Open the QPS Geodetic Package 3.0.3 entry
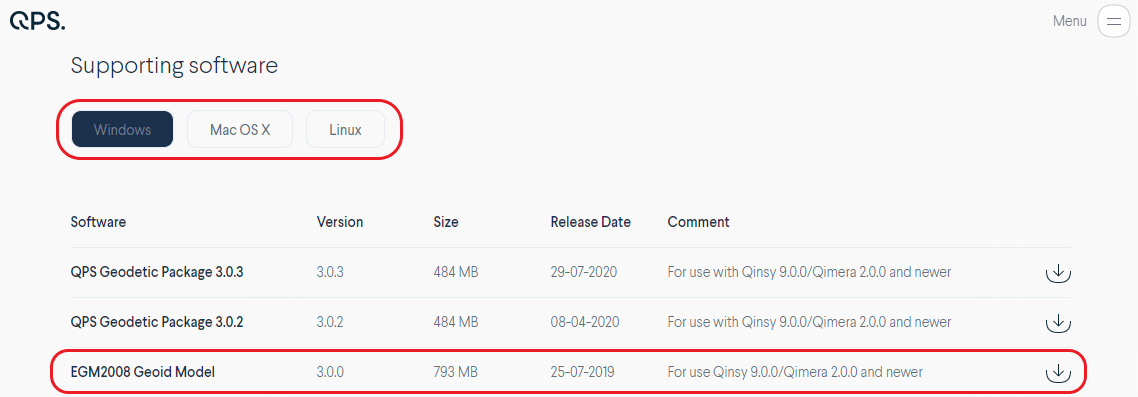Image resolution: width=1138 pixels, height=397 pixels. (157, 273)
